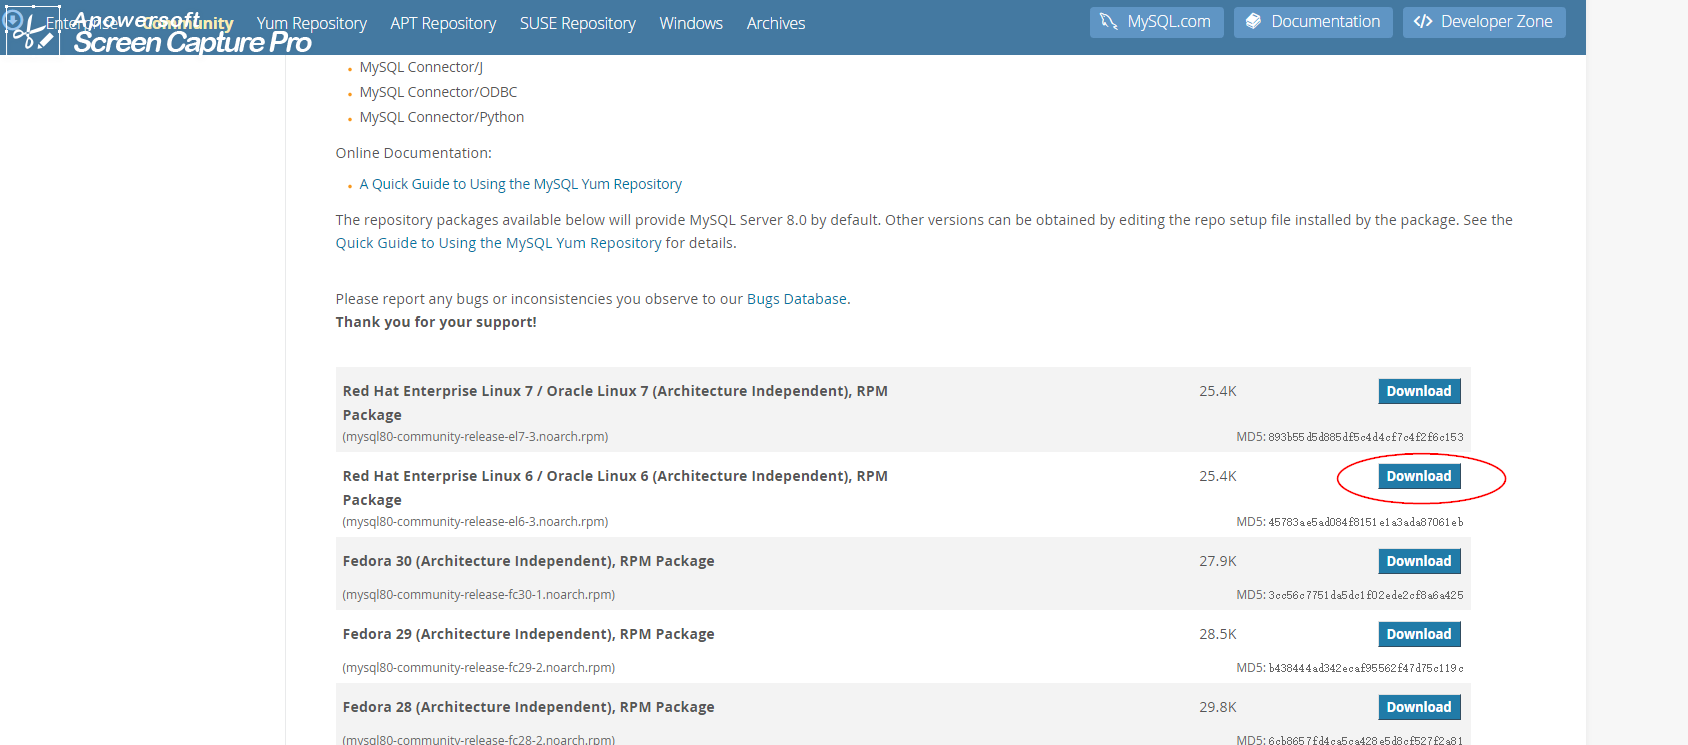This screenshot has width=1688, height=745.
Task: Click the Developer Zone code brackets icon
Action: [1423, 22]
